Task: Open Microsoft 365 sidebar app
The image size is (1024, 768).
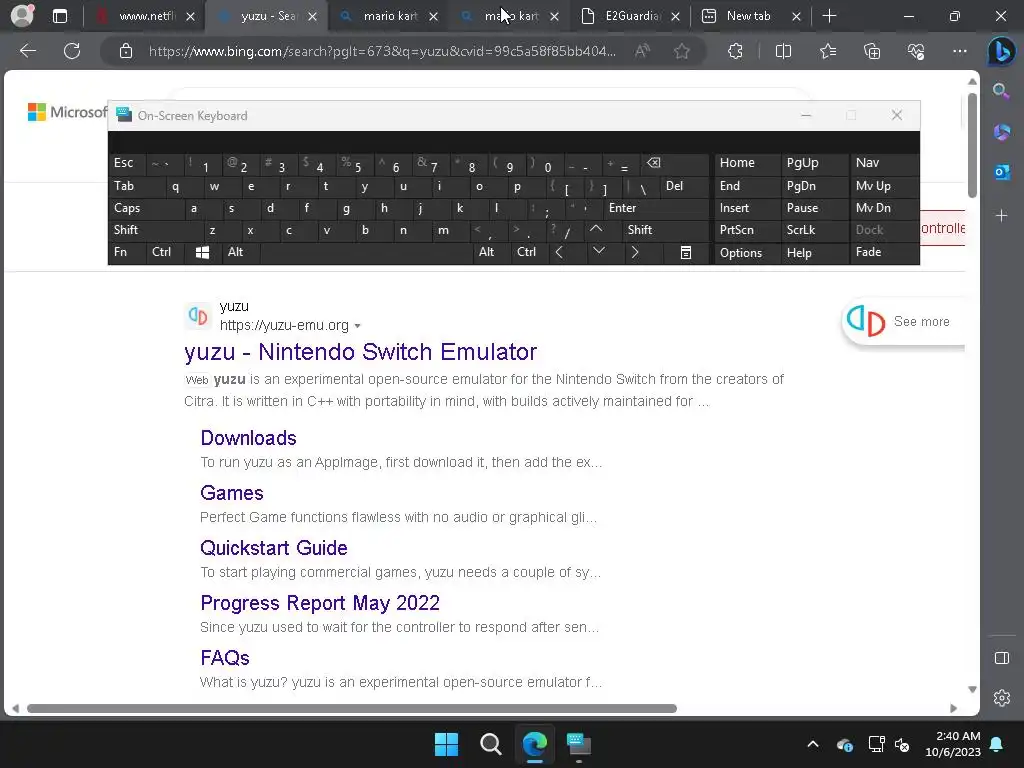Action: pos(1001,132)
